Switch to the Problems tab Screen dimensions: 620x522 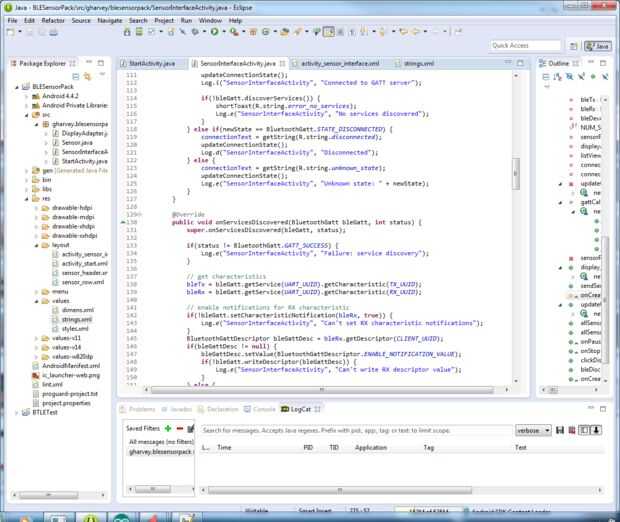(x=138, y=409)
